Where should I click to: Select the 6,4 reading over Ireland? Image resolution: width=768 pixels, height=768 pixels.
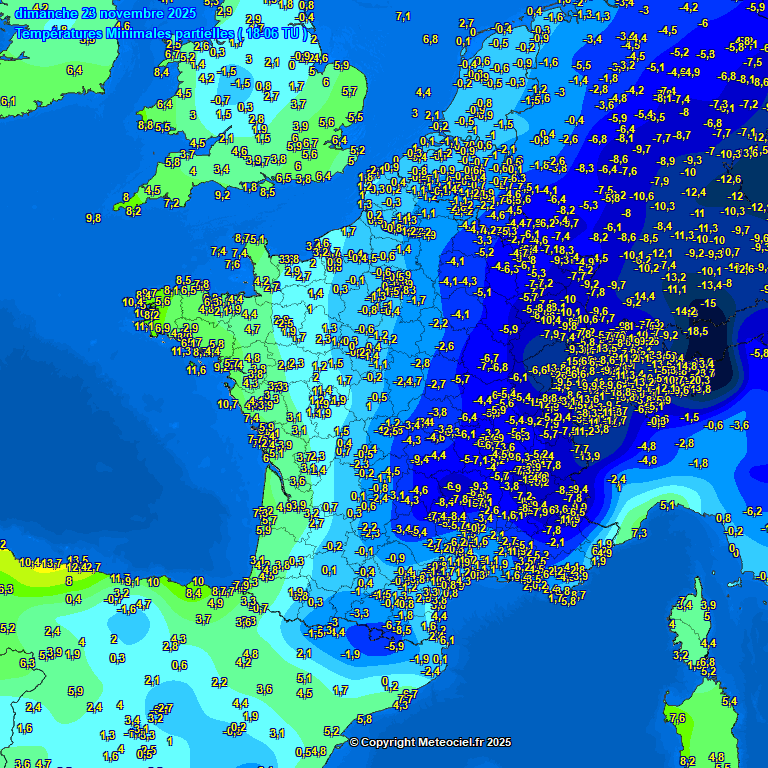coord(74,71)
